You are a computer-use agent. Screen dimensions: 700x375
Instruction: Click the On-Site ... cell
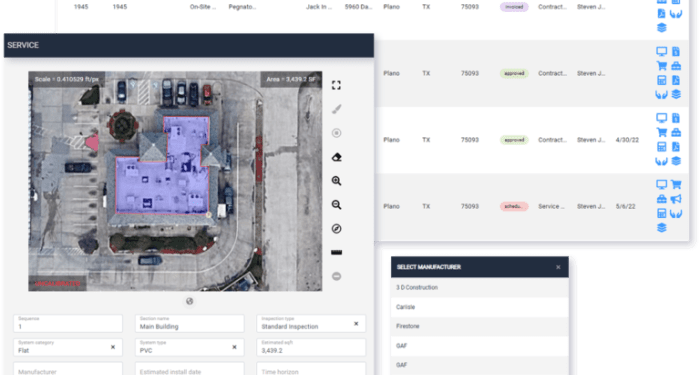pyautogui.click(x=203, y=7)
